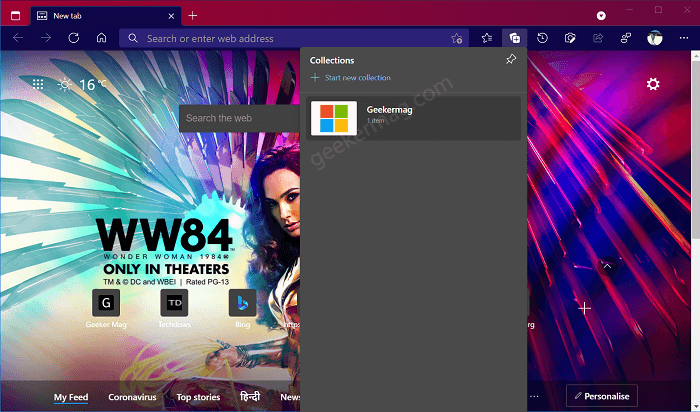The image size is (700, 412).
Task: Select the Top stories tab
Action: point(198,397)
